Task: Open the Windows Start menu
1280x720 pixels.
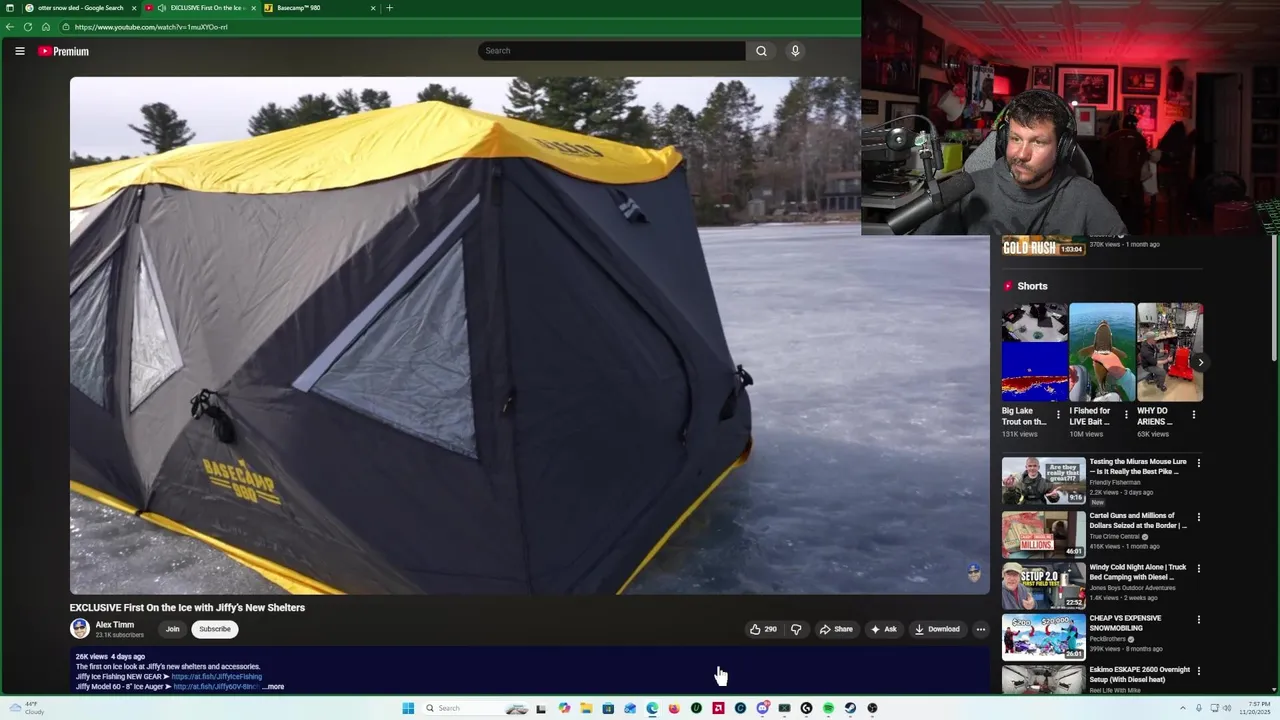Action: (408, 708)
